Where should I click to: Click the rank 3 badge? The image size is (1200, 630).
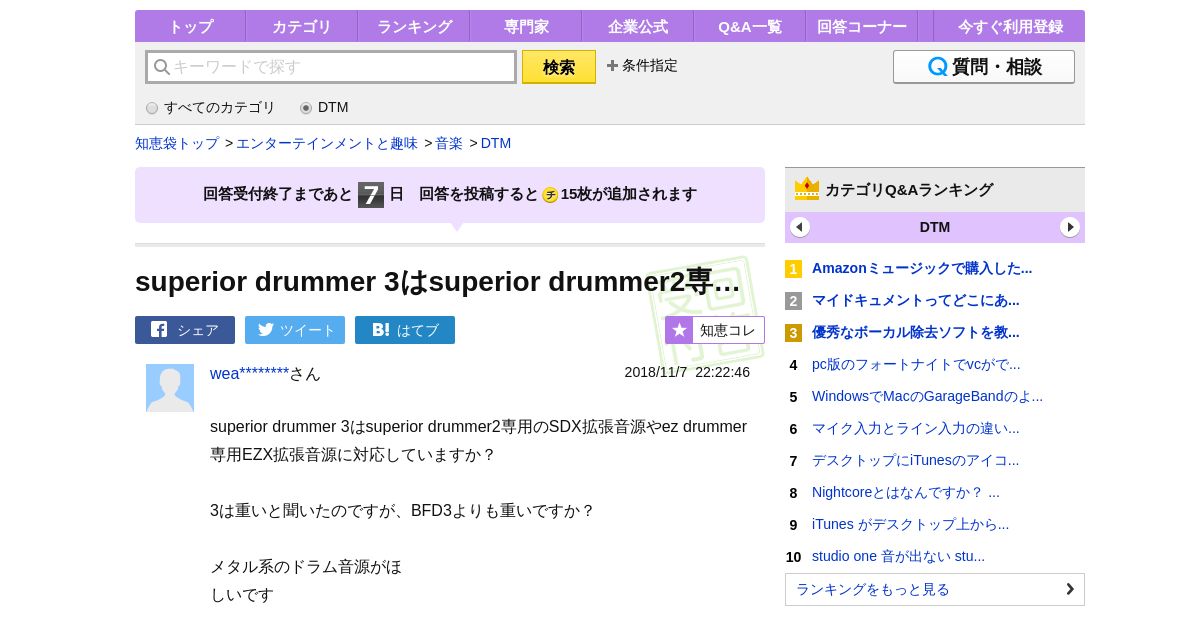[793, 333]
